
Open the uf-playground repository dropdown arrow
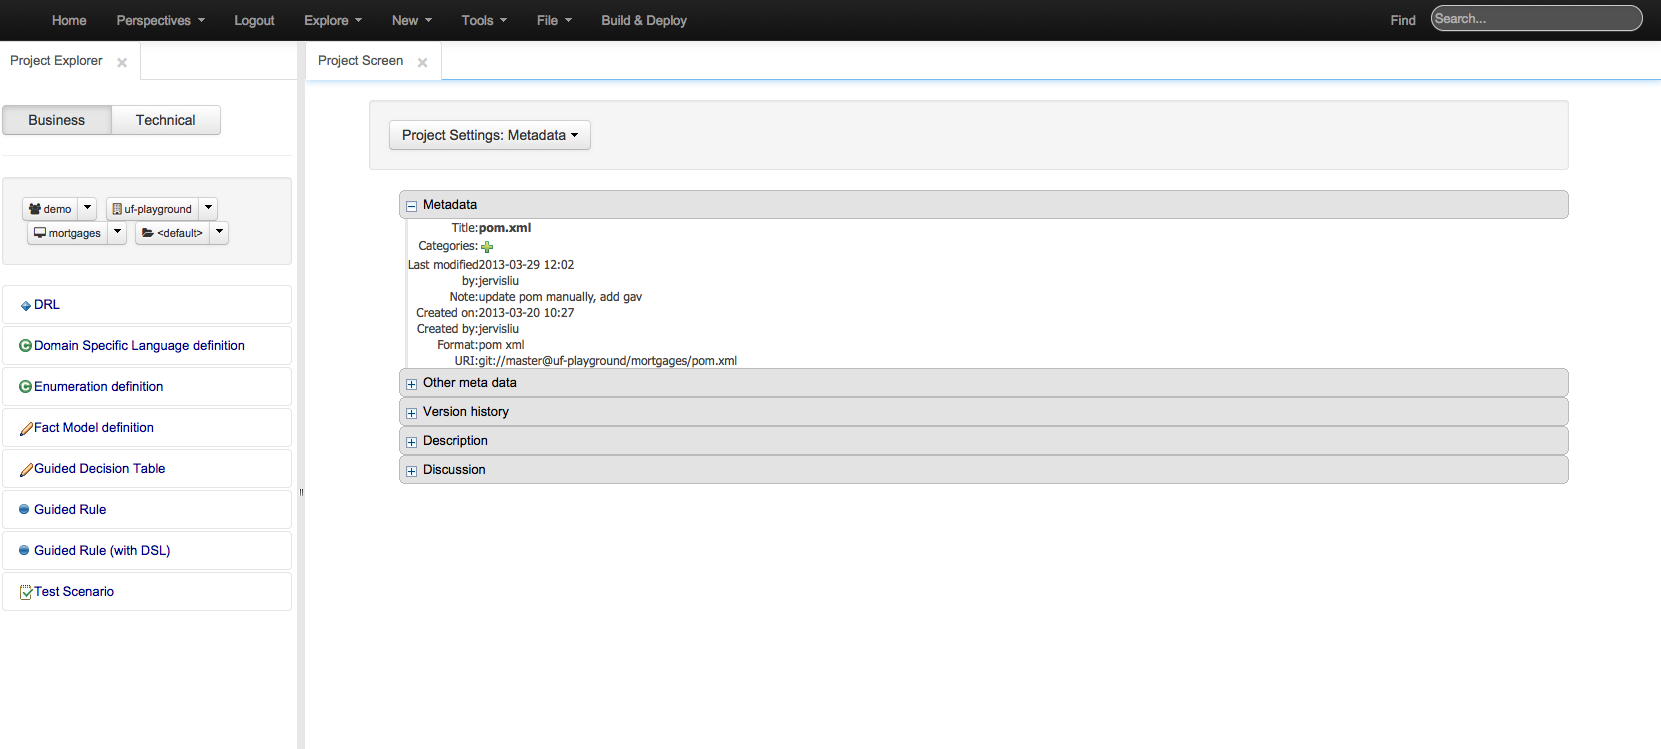pos(208,208)
